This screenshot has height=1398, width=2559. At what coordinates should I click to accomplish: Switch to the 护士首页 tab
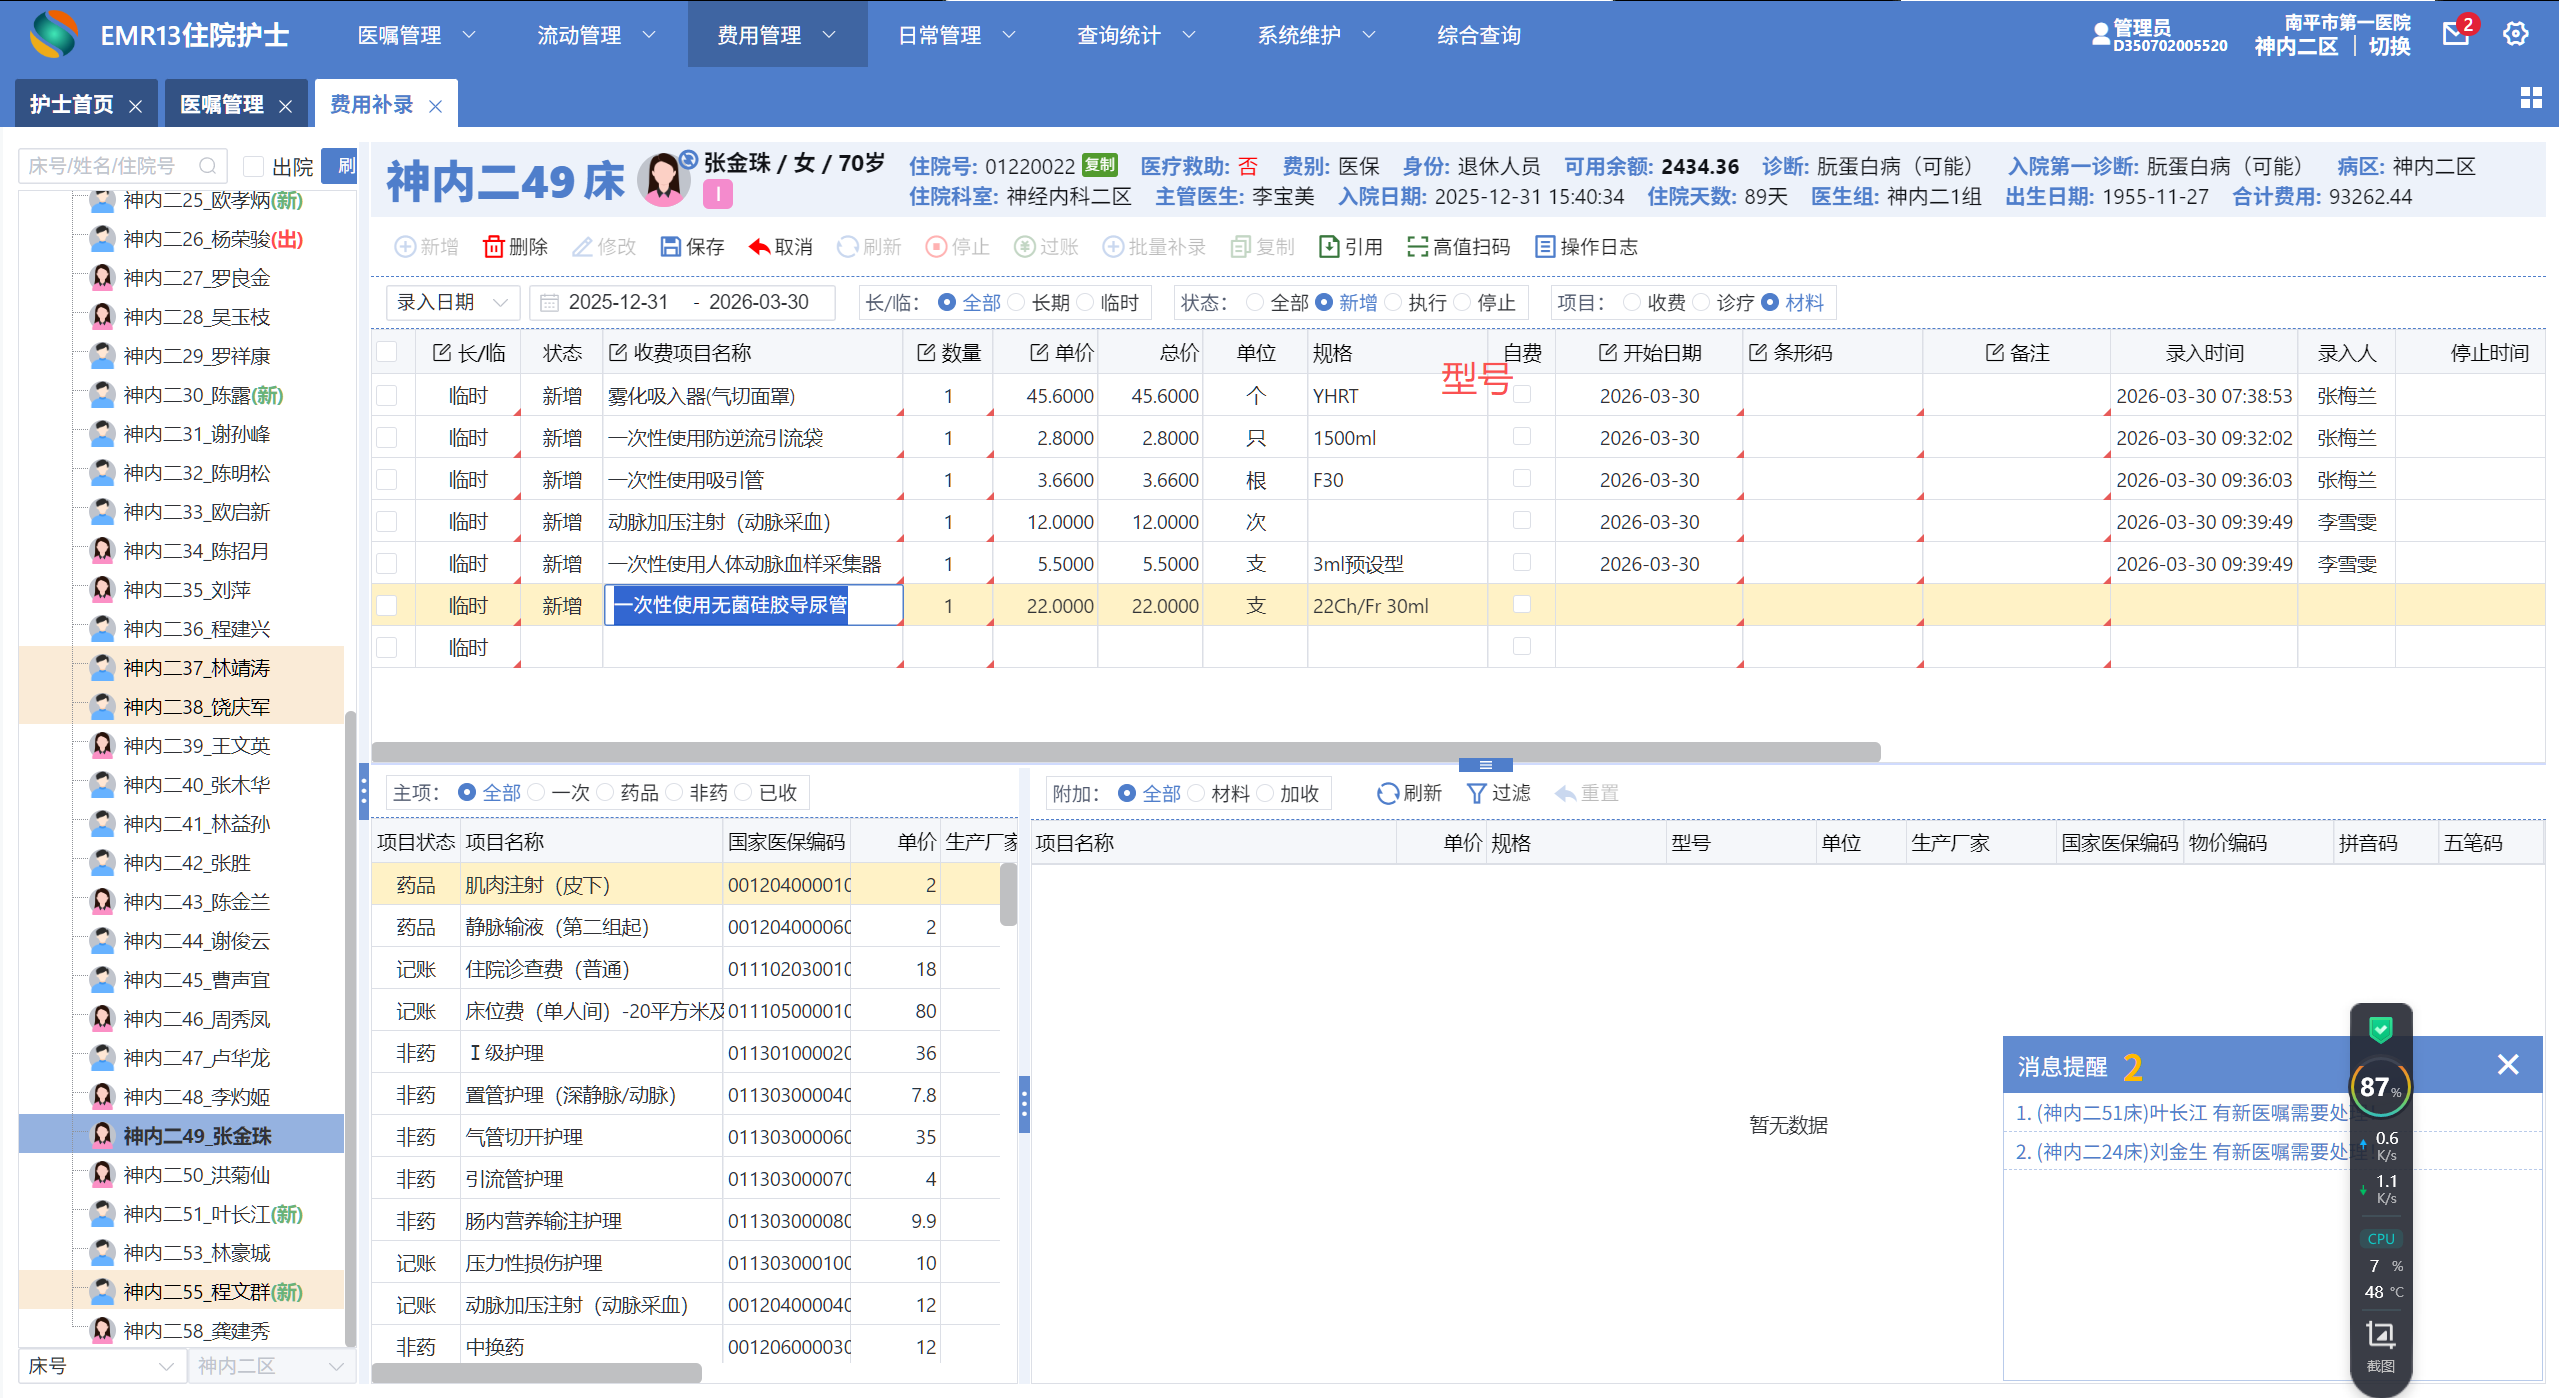pyautogui.click(x=72, y=105)
